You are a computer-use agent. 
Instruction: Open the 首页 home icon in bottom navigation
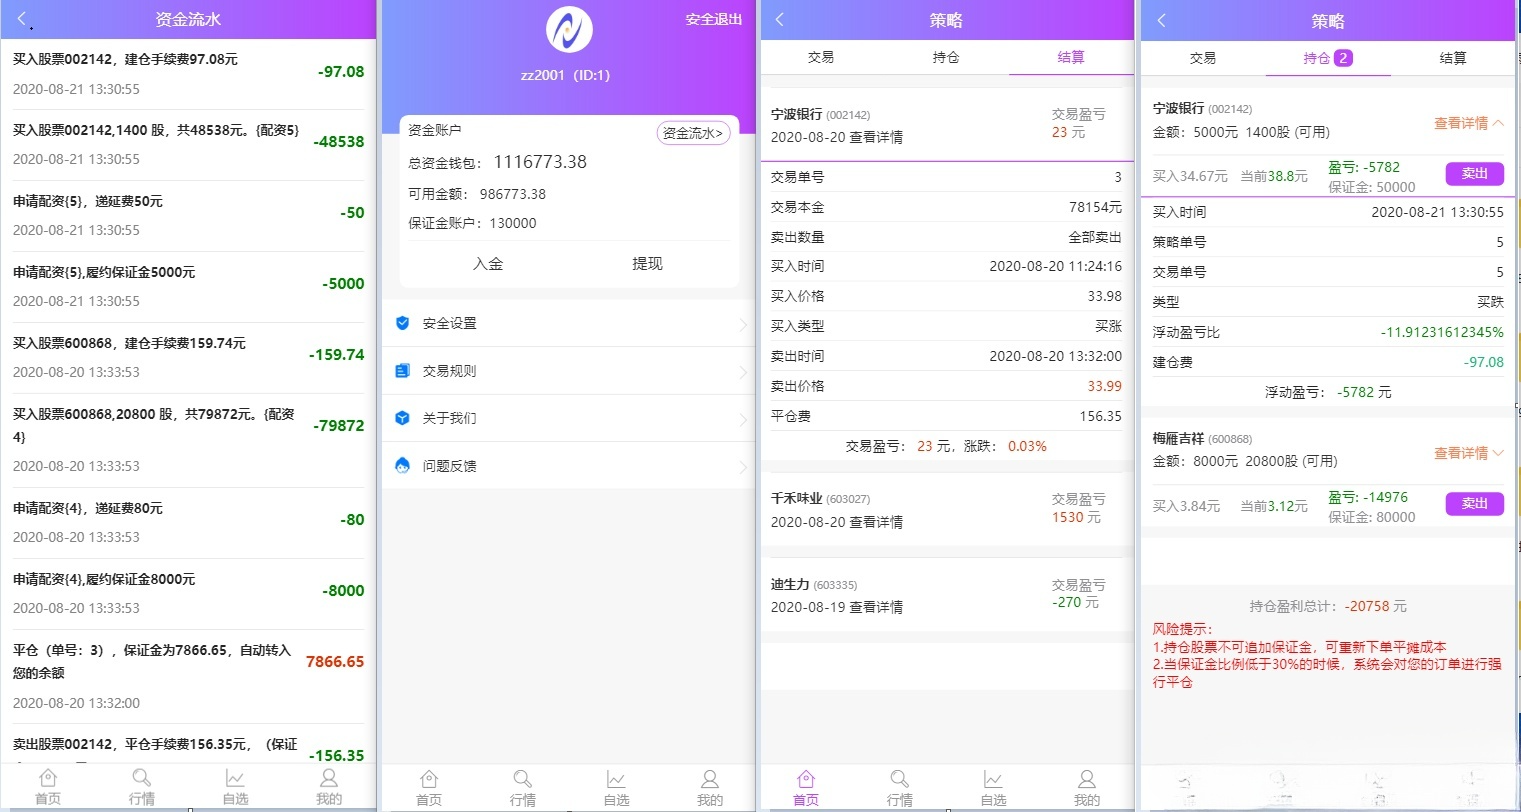(x=47, y=786)
